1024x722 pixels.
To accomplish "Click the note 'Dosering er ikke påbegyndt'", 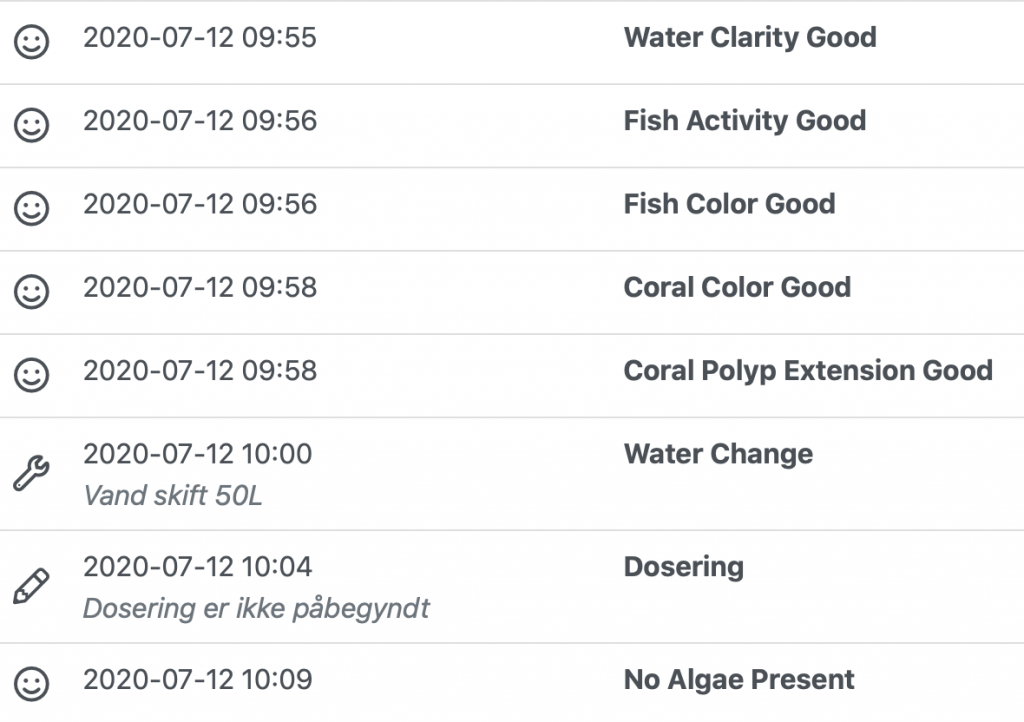I will click(x=256, y=609).
